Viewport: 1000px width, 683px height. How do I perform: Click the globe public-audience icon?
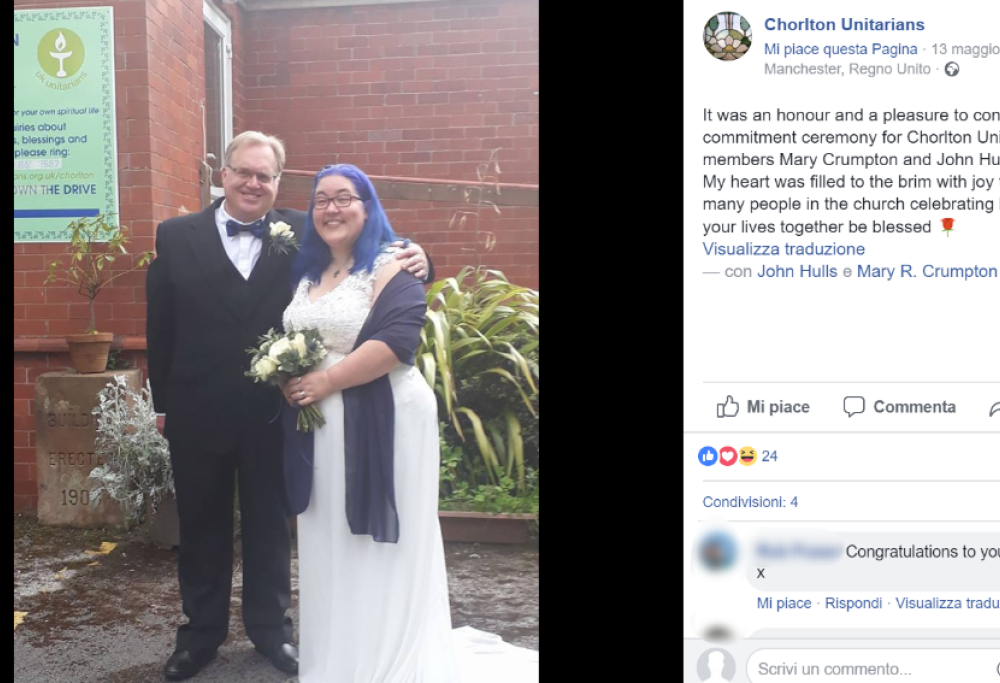[x=952, y=69]
